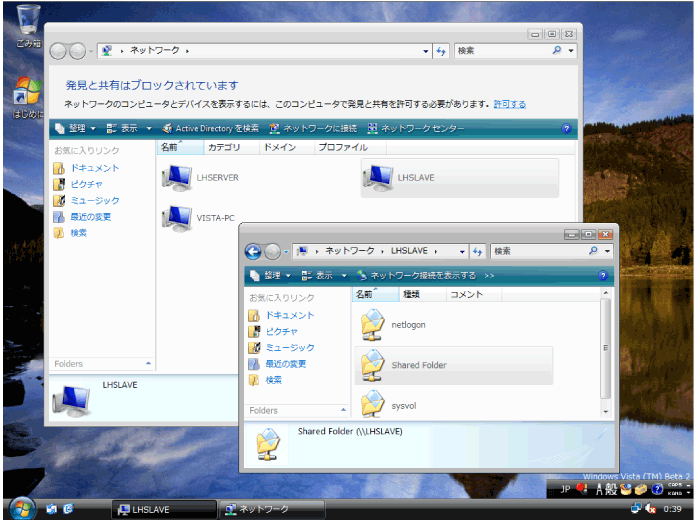Click Active Directory を検索 toolbar button
This screenshot has height=520, width=700.
coord(211,129)
